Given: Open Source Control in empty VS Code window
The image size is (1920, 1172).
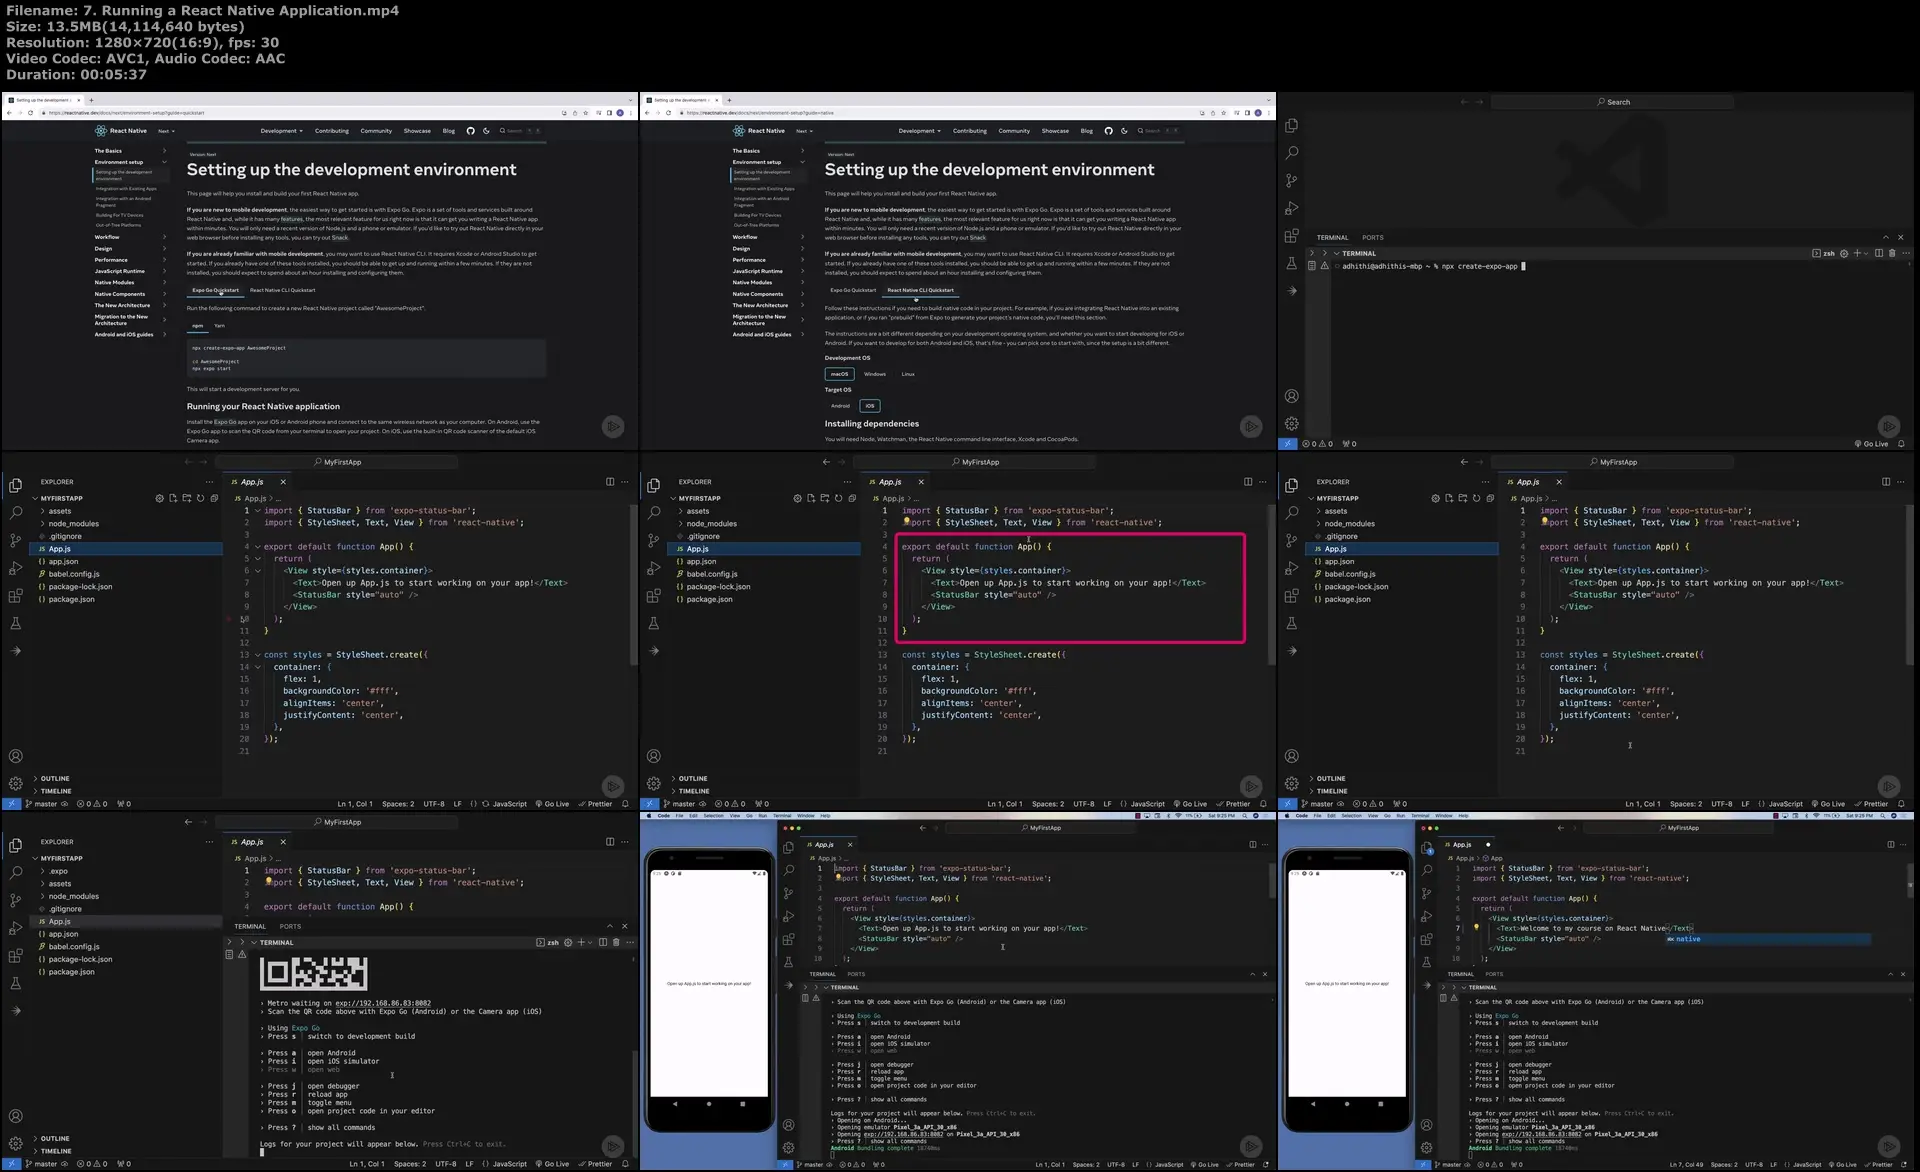Looking at the screenshot, I should [x=1291, y=181].
